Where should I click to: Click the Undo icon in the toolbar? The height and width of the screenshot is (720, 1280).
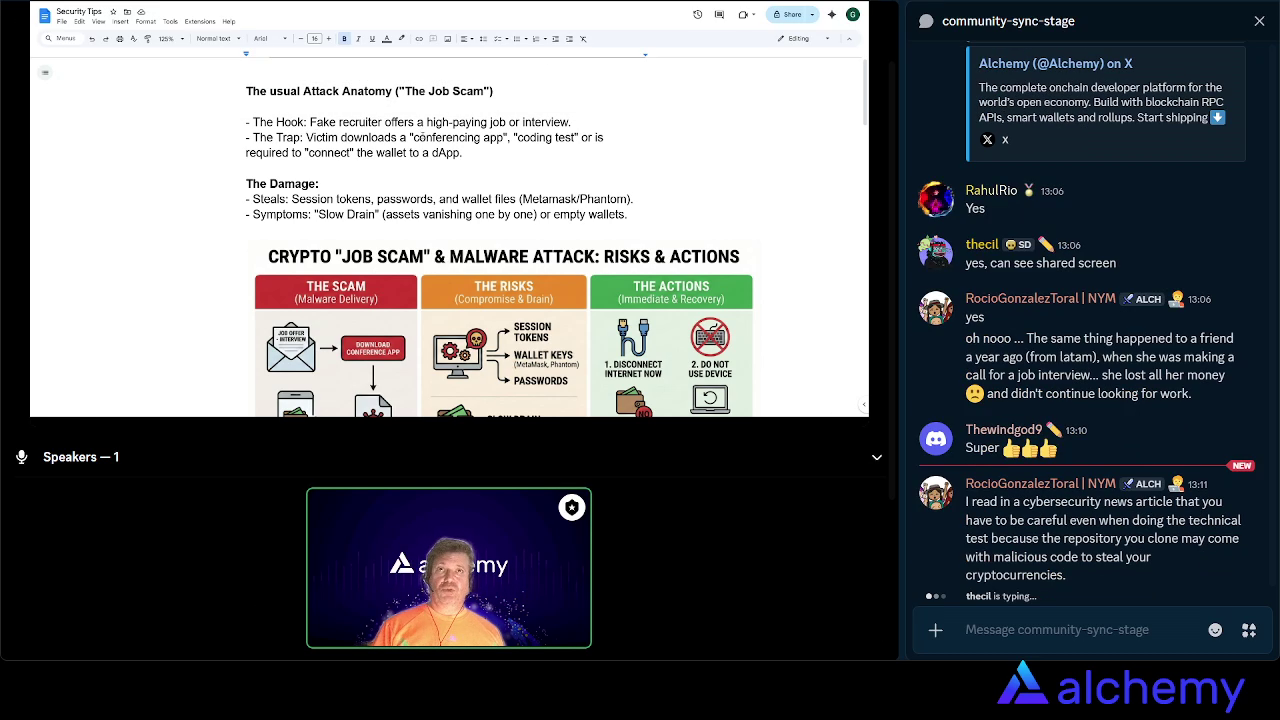91,38
